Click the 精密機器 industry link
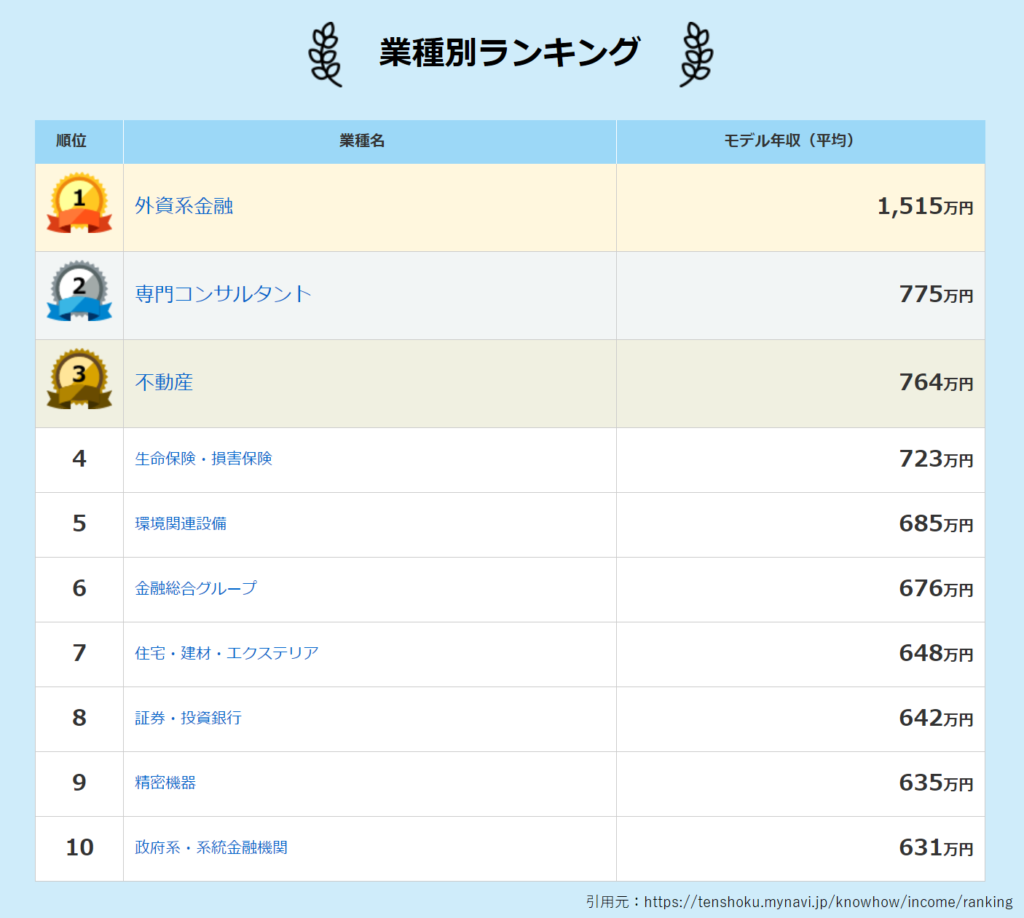The height and width of the screenshot is (918, 1024). [165, 783]
